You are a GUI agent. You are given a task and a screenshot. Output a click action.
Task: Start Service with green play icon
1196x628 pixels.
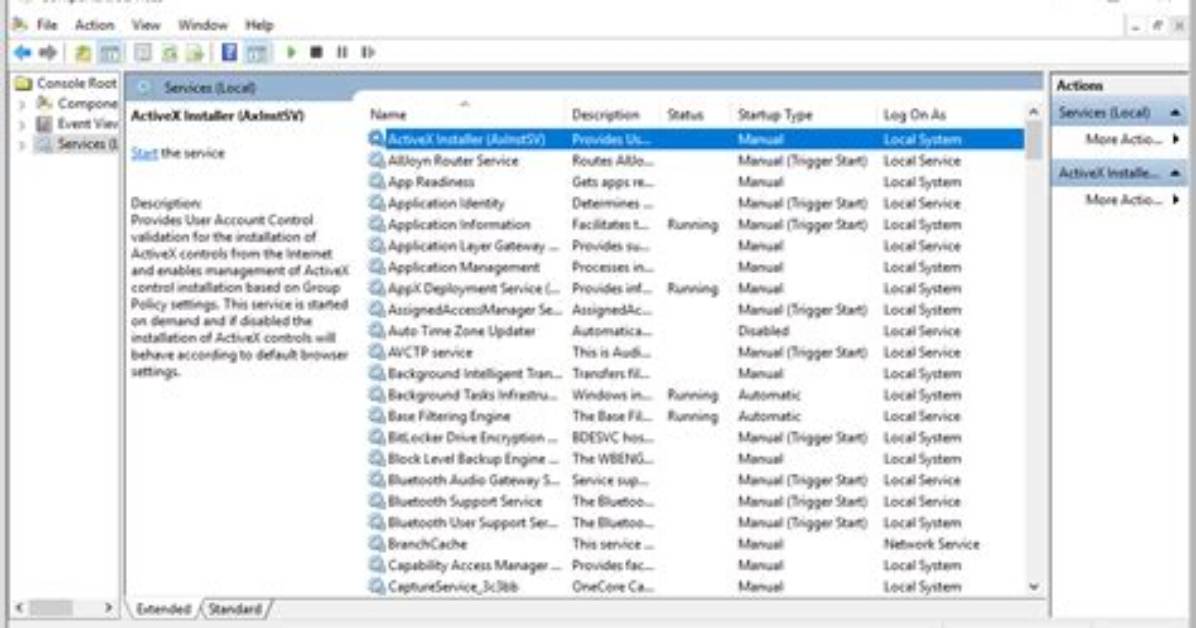[291, 53]
